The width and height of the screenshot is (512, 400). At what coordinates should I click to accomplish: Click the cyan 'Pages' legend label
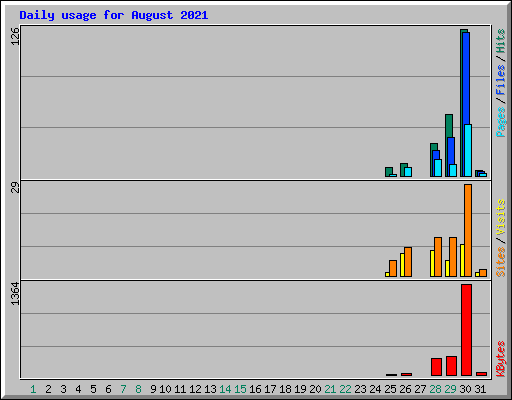501,122
